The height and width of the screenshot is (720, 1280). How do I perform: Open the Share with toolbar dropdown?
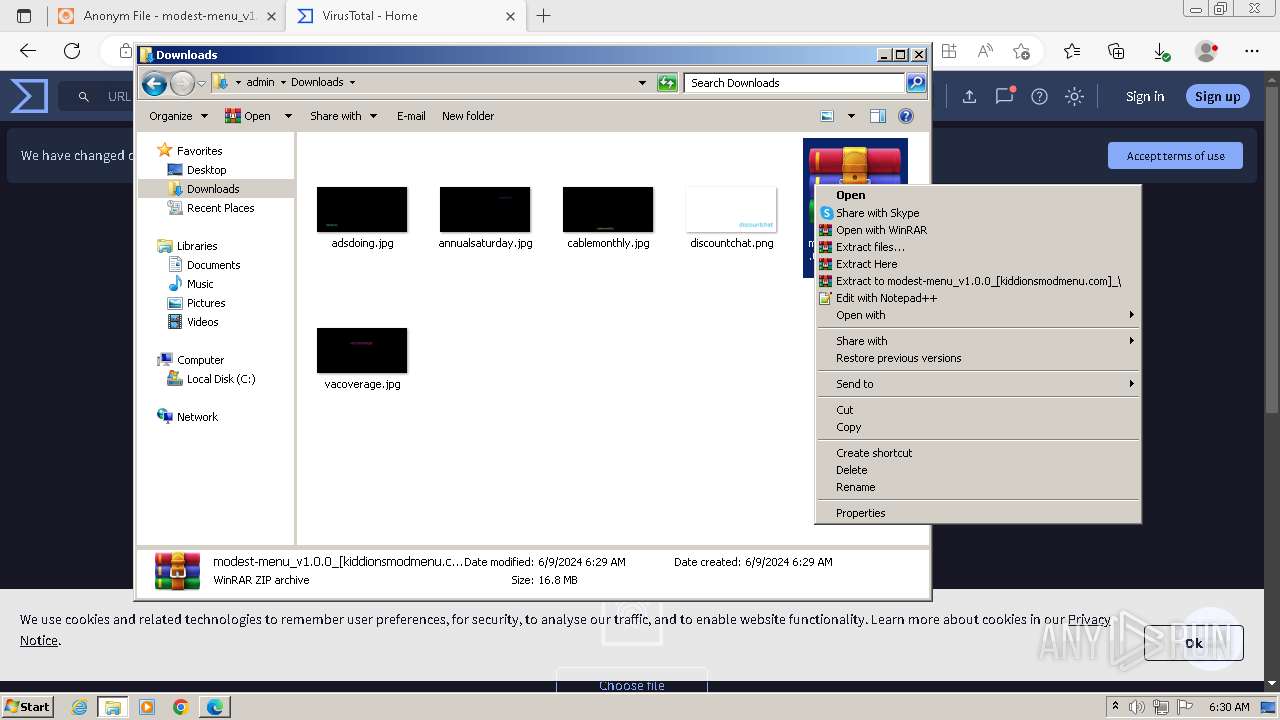[343, 116]
